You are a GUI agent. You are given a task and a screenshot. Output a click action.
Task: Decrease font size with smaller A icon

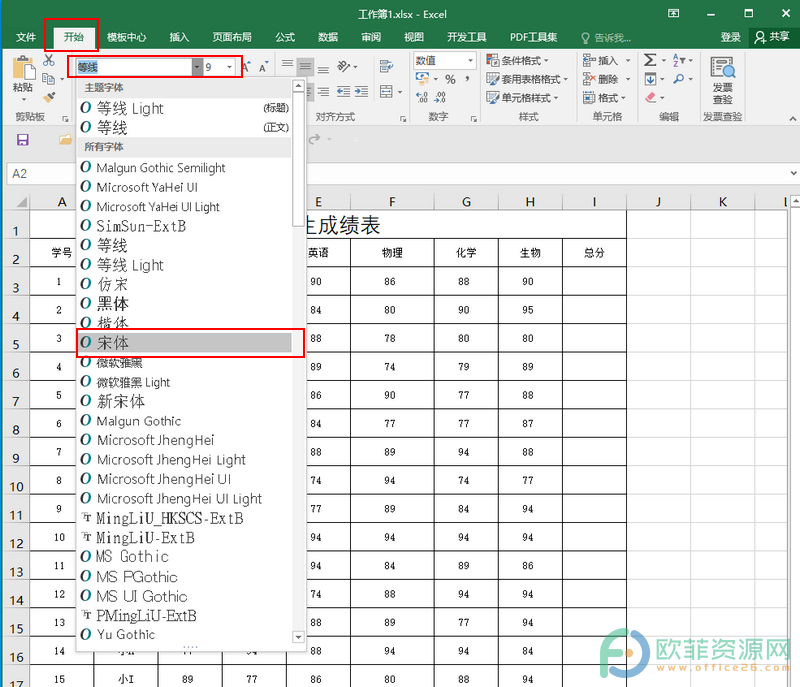tap(263, 67)
